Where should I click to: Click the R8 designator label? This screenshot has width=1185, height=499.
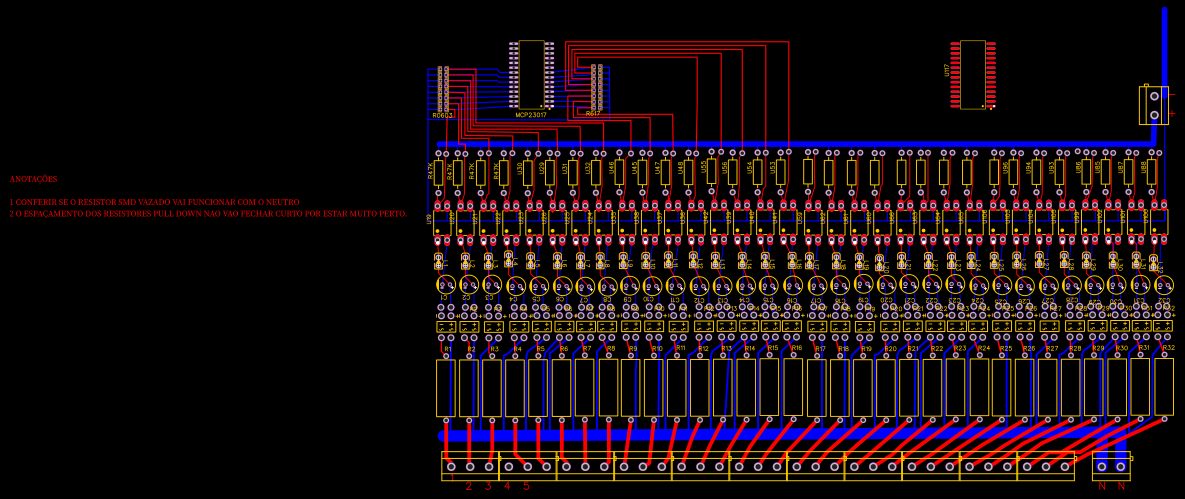coord(611,349)
